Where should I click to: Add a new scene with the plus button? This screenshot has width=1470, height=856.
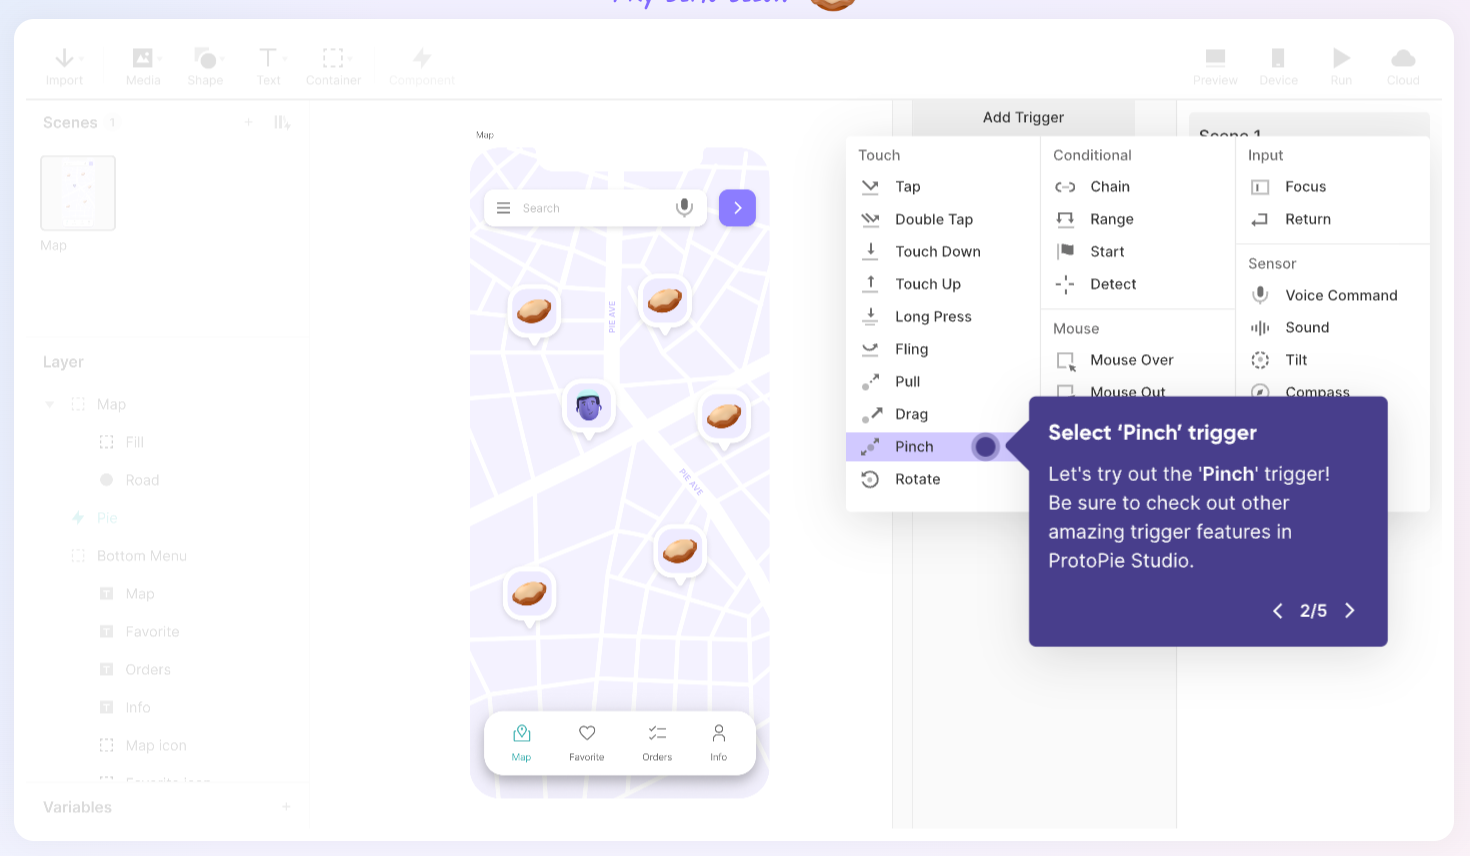[248, 122]
